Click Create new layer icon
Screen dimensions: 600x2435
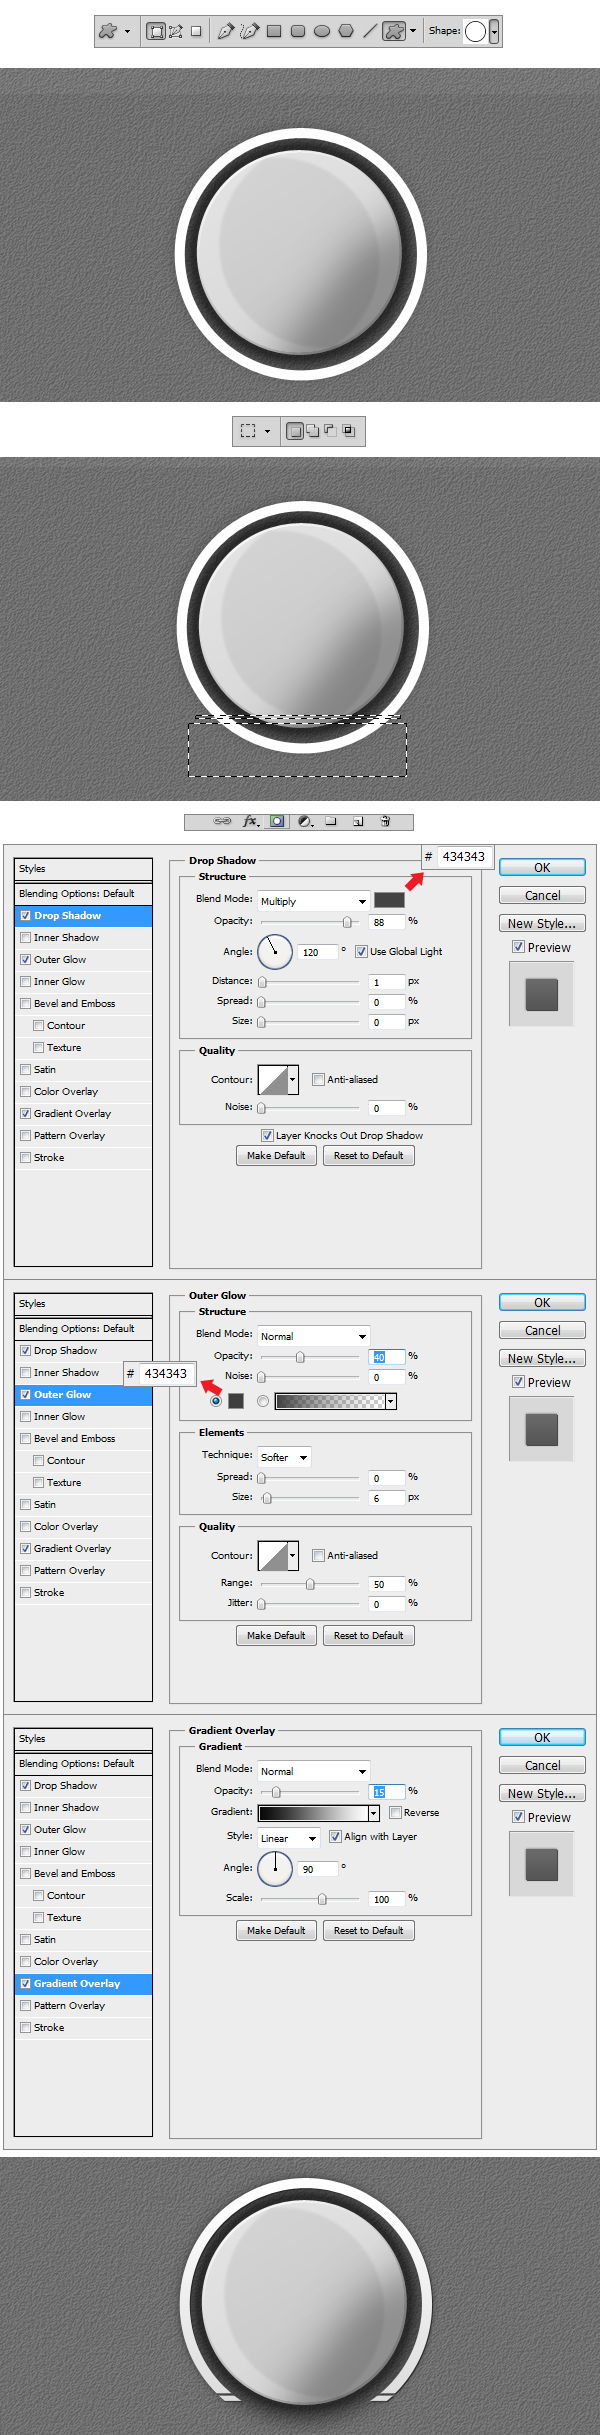[358, 821]
